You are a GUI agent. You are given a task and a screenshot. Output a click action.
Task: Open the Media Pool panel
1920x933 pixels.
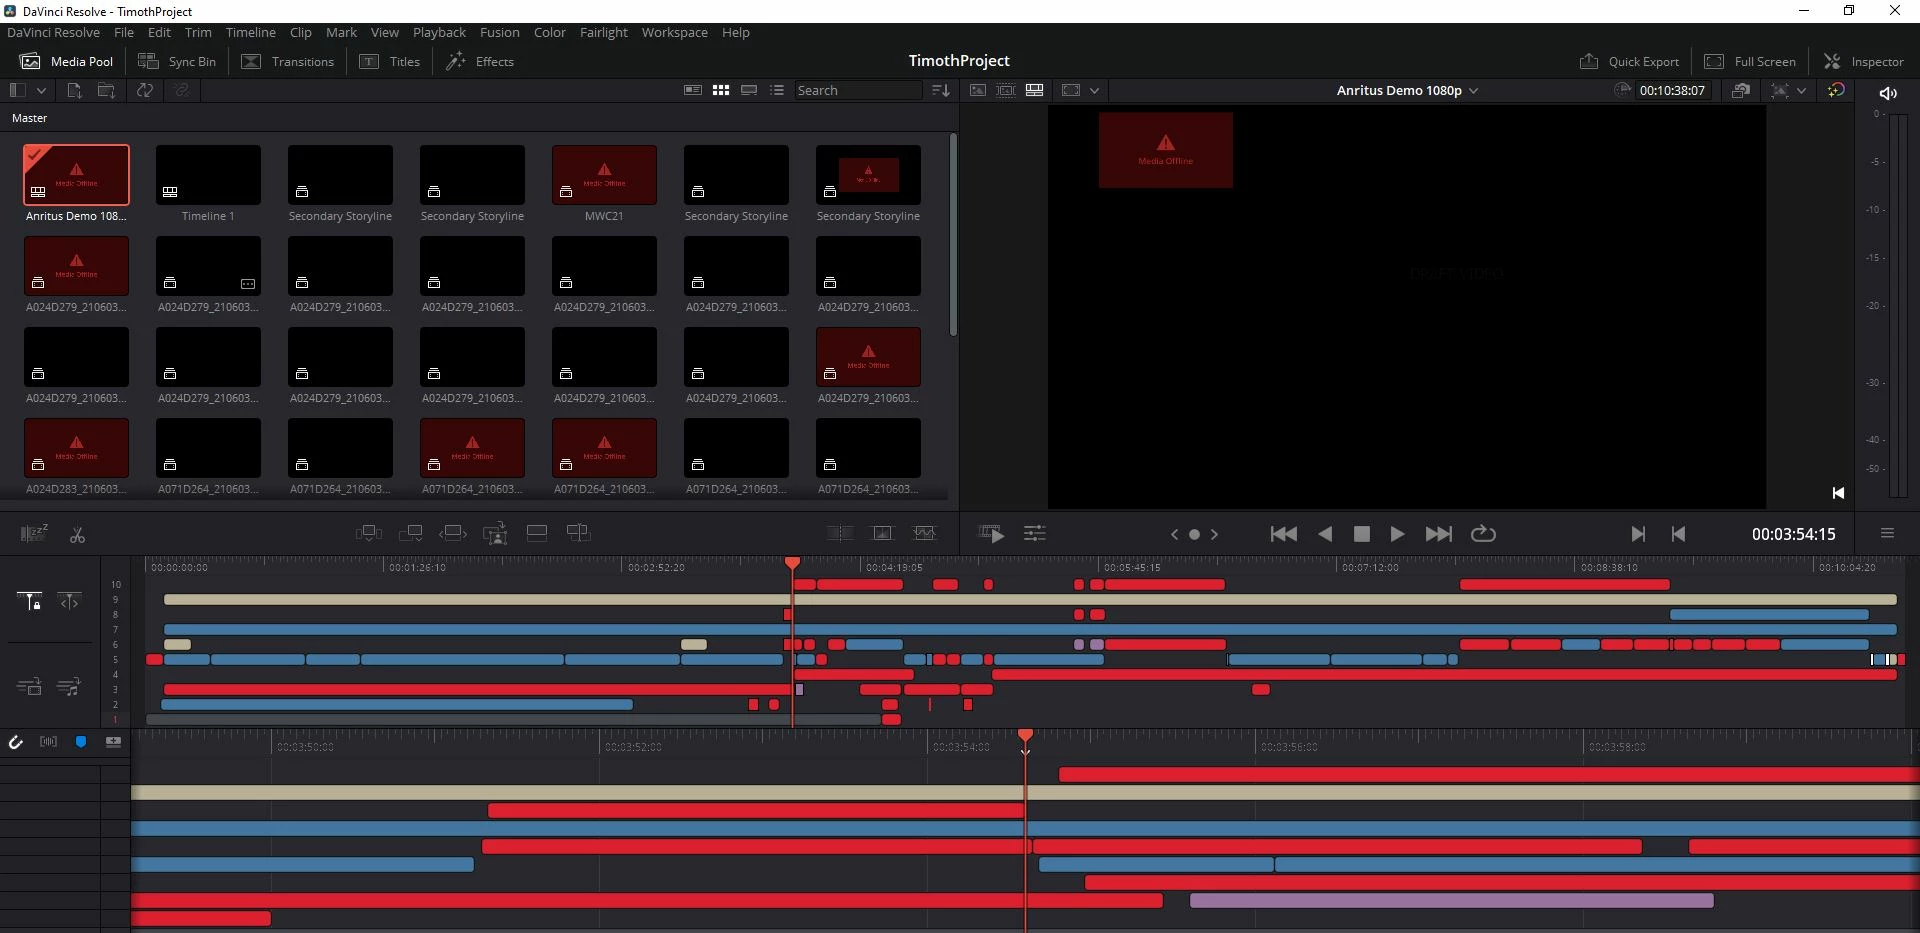[66, 61]
